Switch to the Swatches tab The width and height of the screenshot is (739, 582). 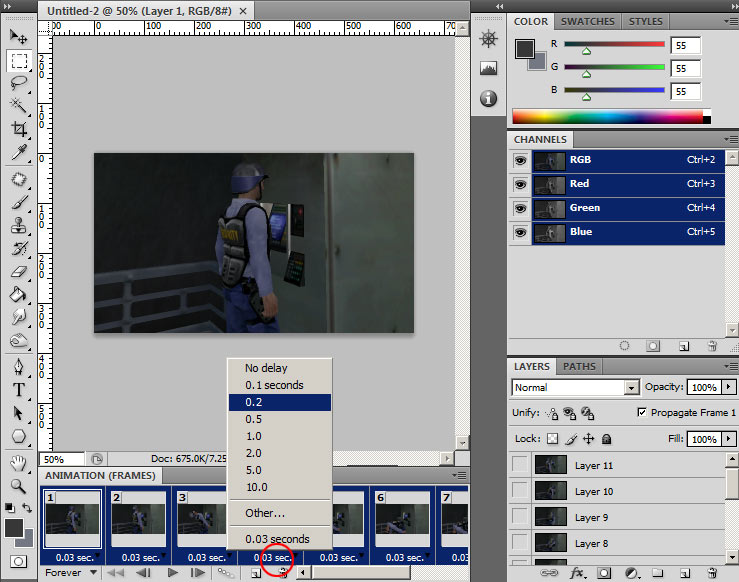[587, 21]
